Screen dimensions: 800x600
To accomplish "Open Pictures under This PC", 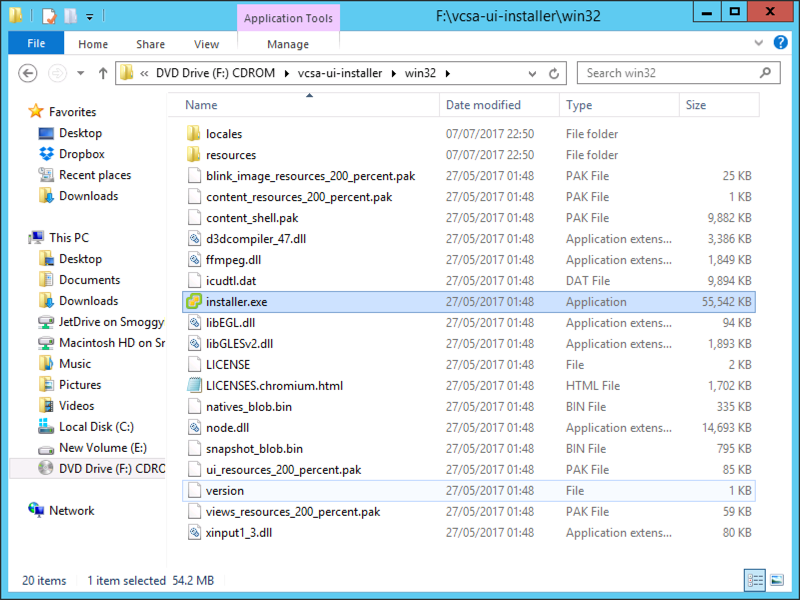I will pyautogui.click(x=80, y=384).
